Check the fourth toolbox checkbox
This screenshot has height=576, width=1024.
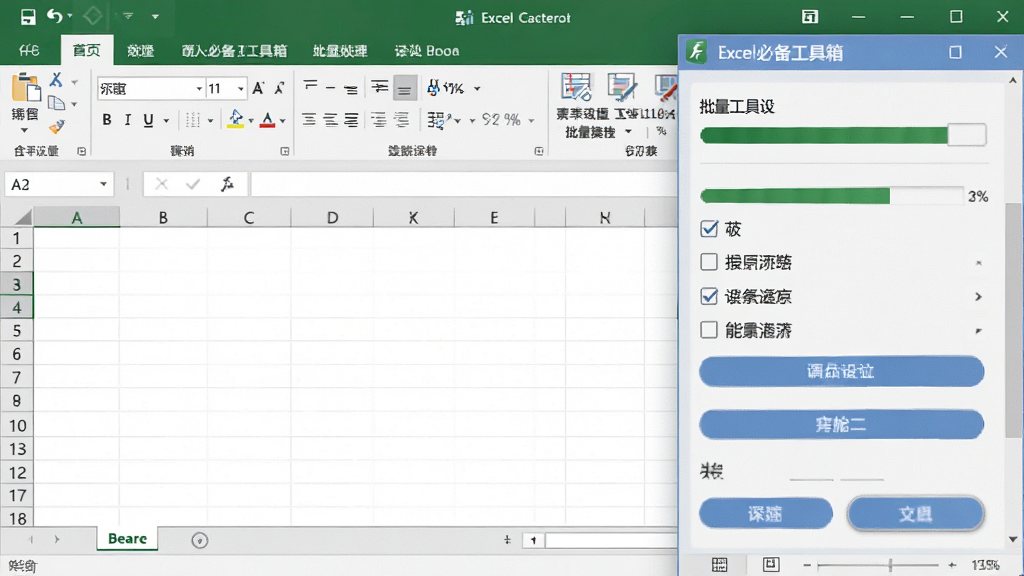[x=709, y=330]
